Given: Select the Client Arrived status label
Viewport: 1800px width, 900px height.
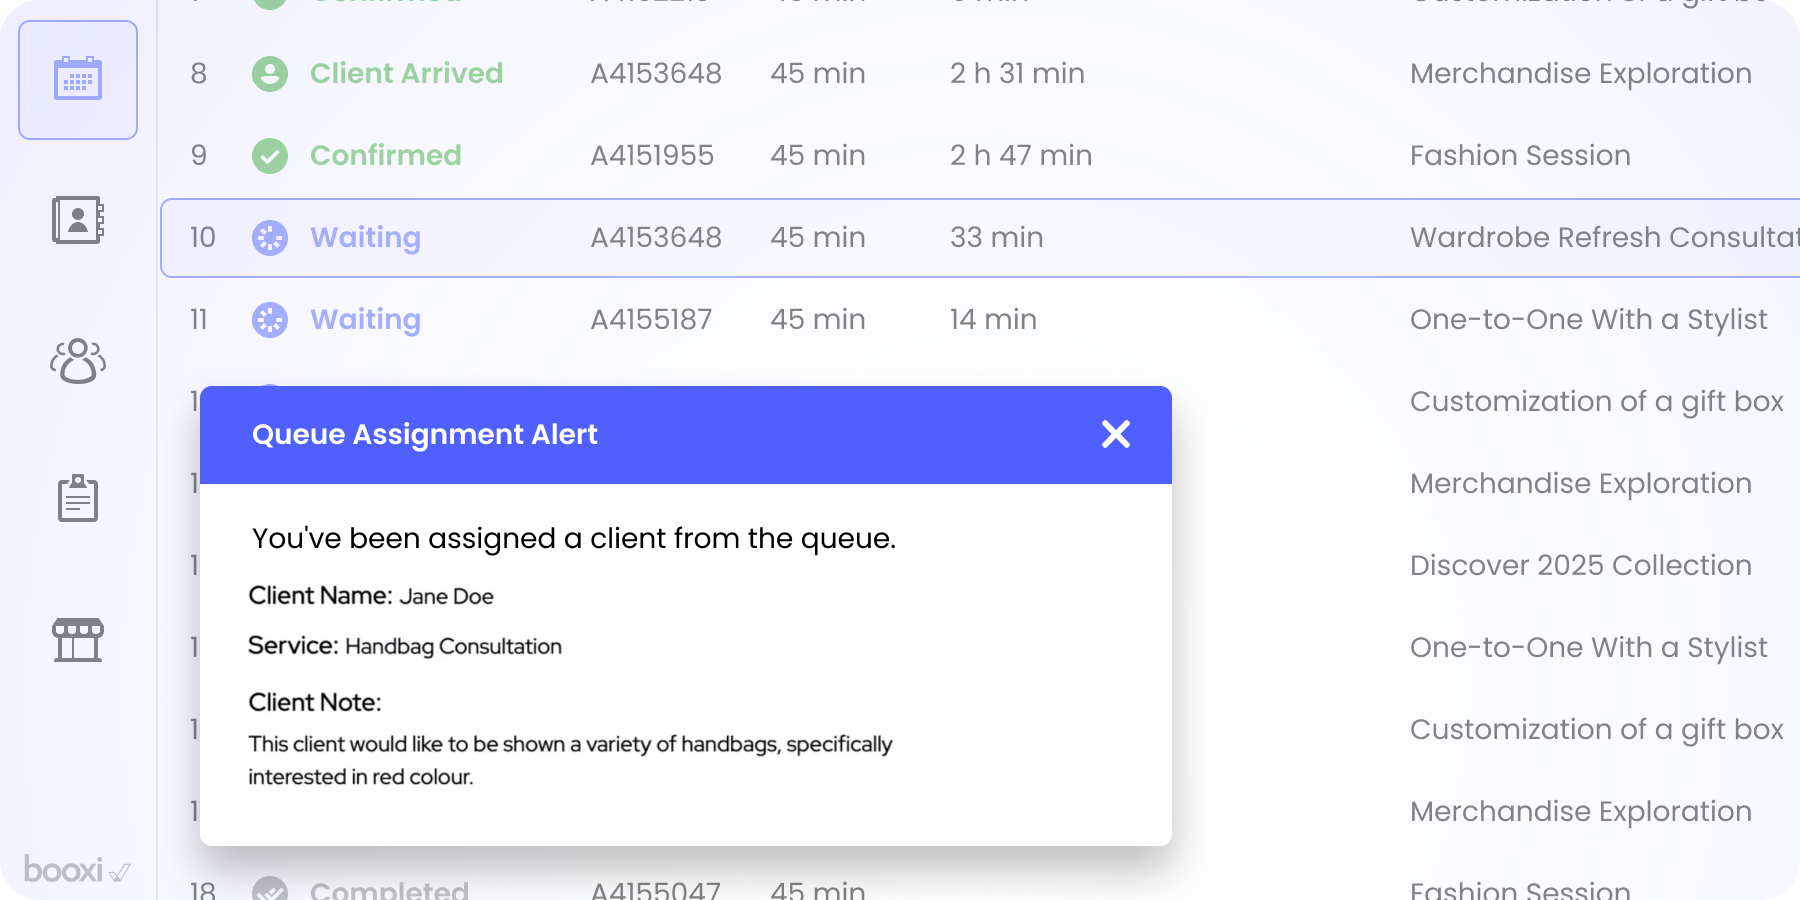Looking at the screenshot, I should click(x=406, y=73).
